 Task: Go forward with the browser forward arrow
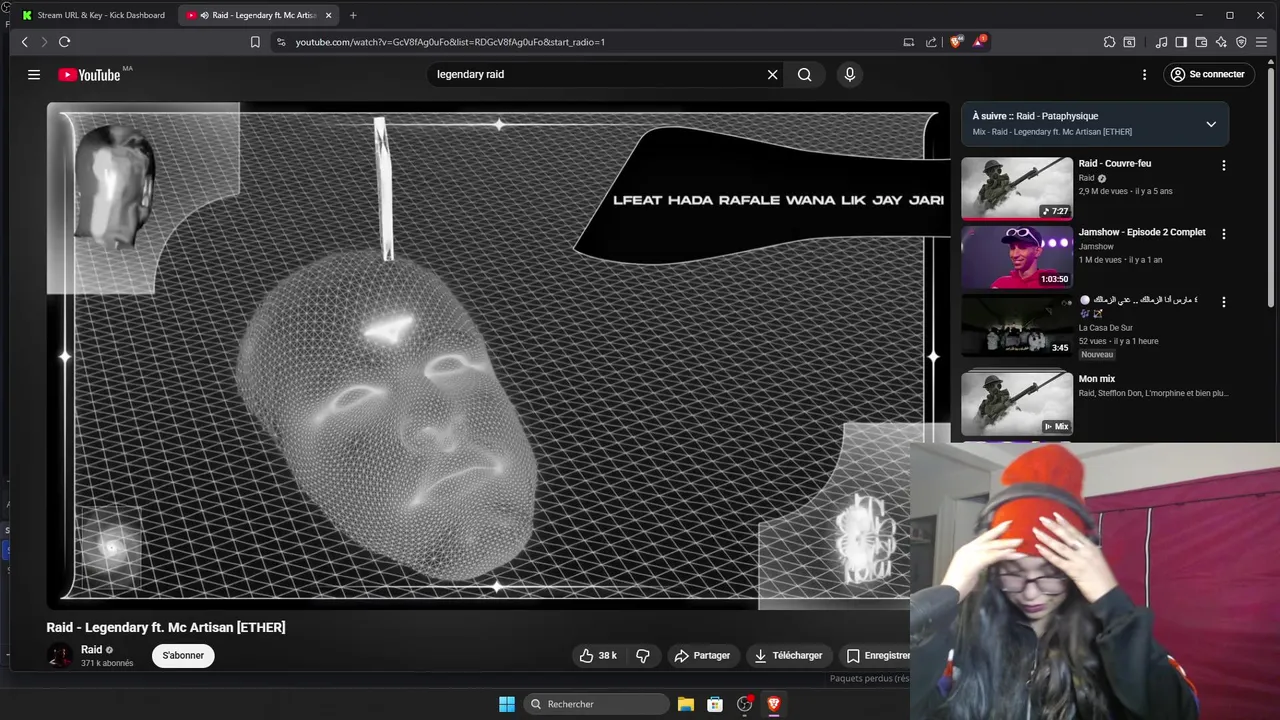click(44, 42)
